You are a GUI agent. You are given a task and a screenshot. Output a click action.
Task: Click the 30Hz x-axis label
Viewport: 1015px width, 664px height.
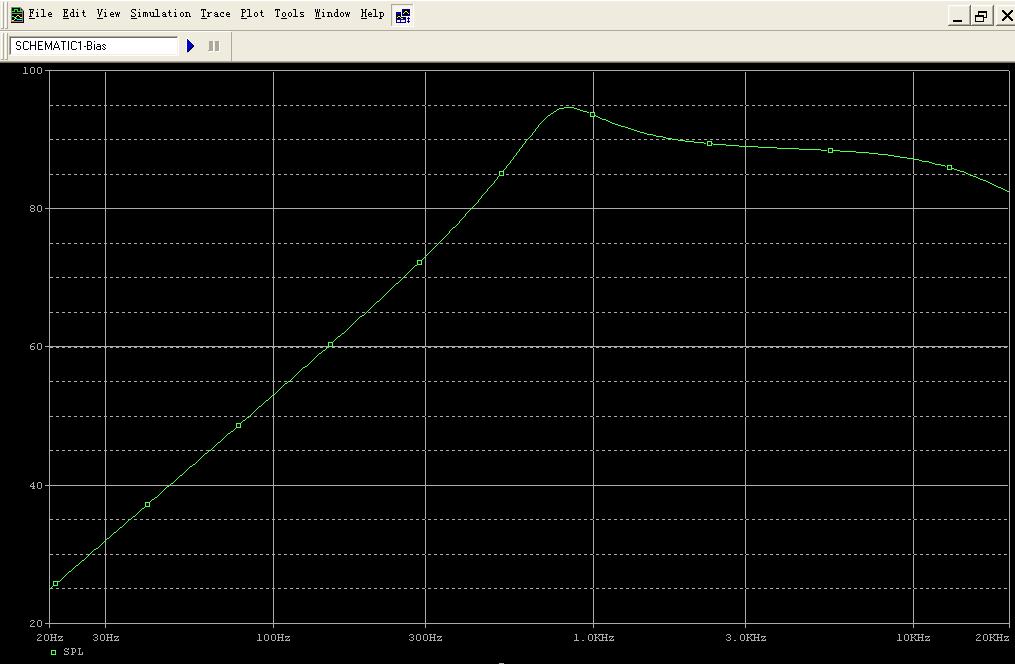(106, 637)
